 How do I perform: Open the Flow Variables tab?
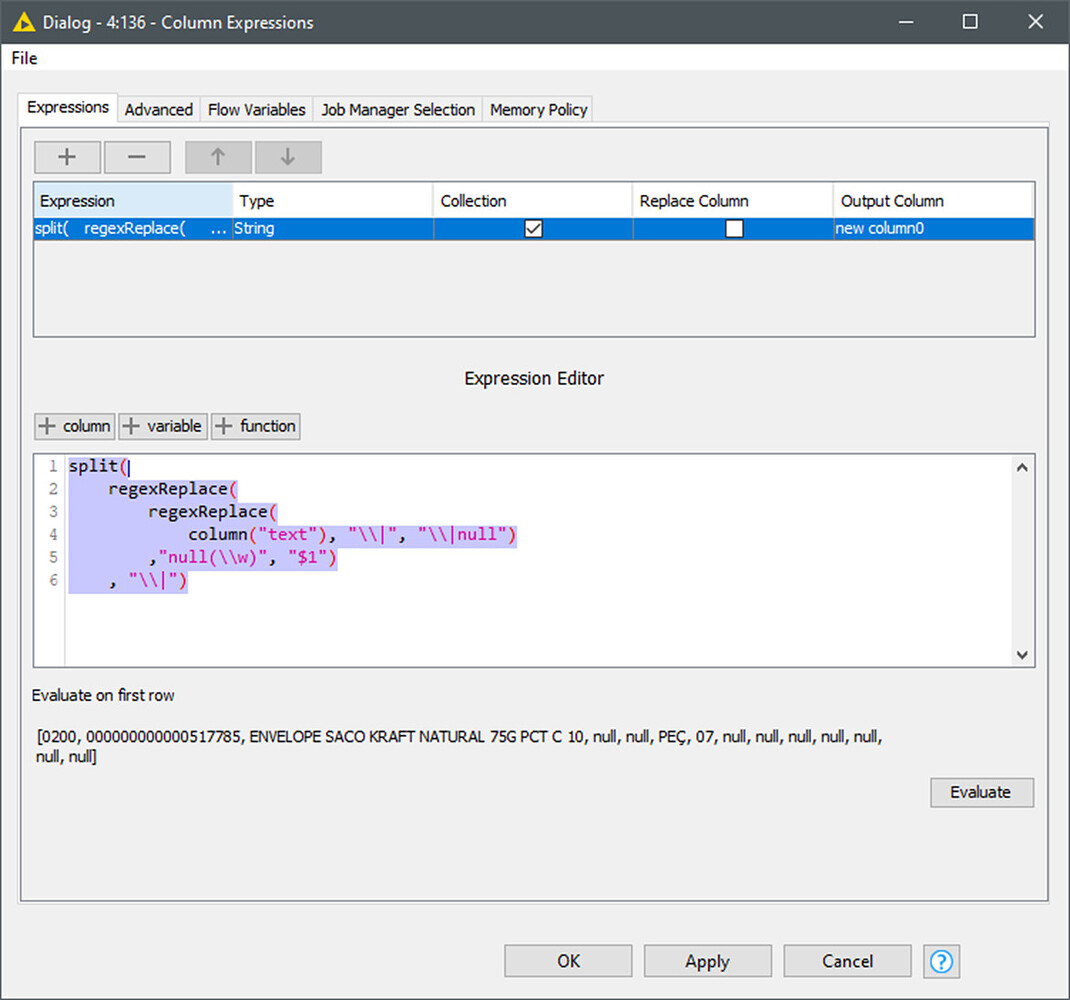(256, 109)
